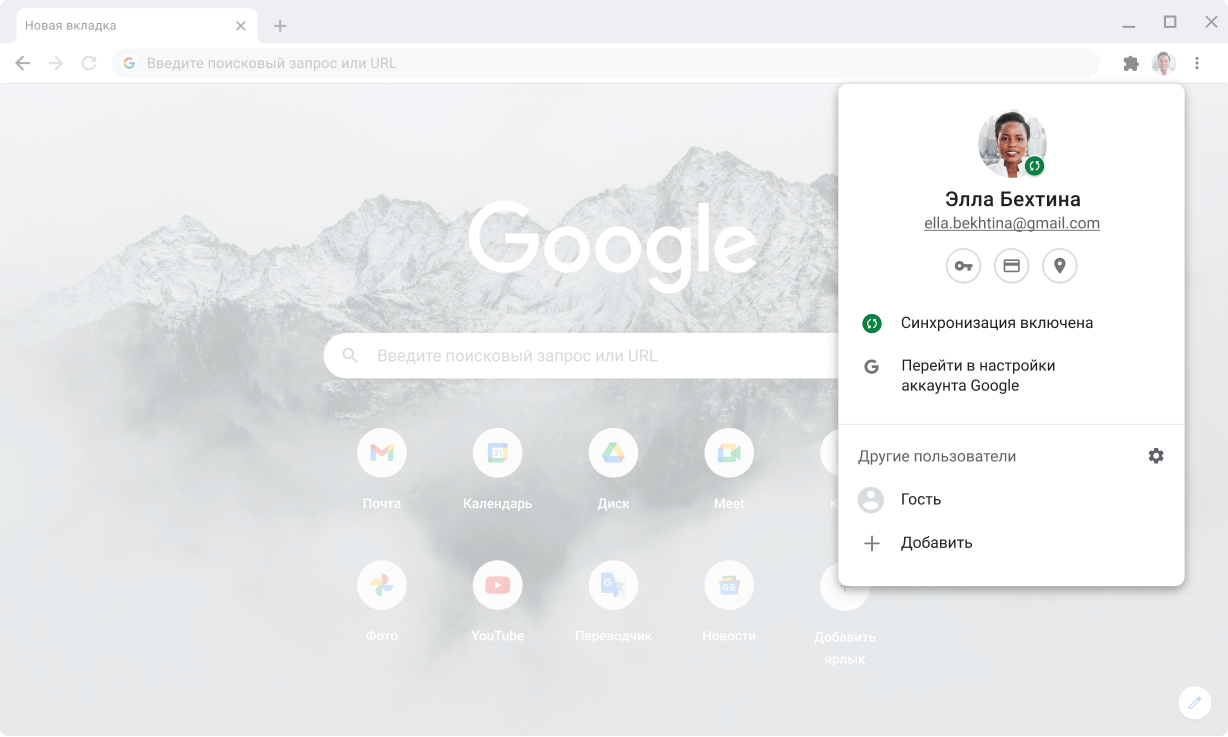Click the ella.bekhtina@gmail.com email link
Screen dimensions: 1228x737
click(x=1012, y=224)
